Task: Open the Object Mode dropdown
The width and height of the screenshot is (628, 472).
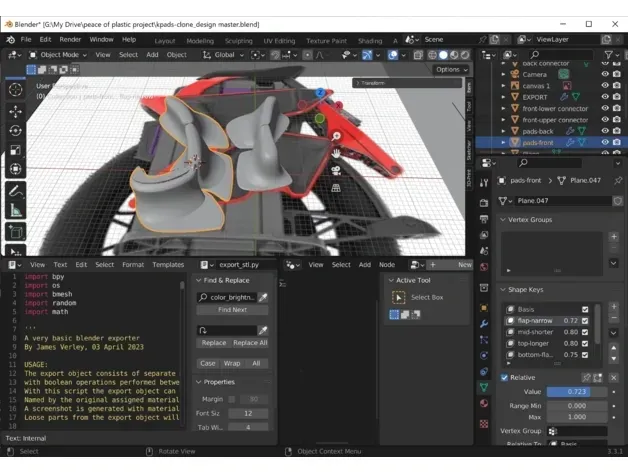Action: point(58,55)
